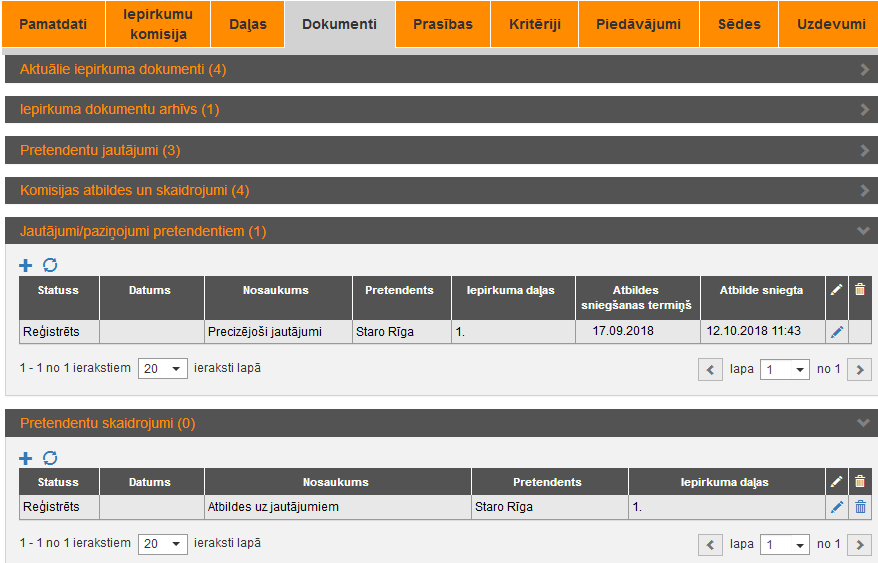Image resolution: width=878 pixels, height=563 pixels.
Task: Open page number dropdown in Pretendentu skaidrojumi
Action: [785, 545]
